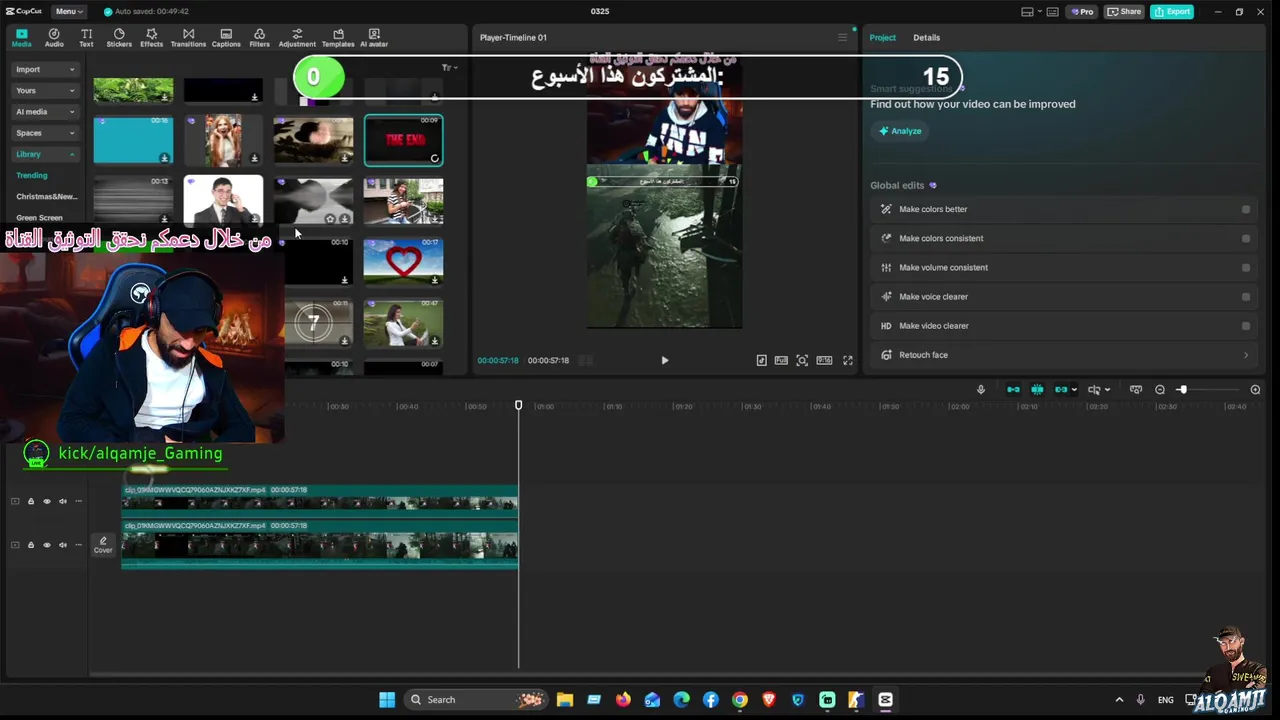This screenshot has width=1280, height=720.
Task: Open the Transitions panel
Action: [x=188, y=37]
